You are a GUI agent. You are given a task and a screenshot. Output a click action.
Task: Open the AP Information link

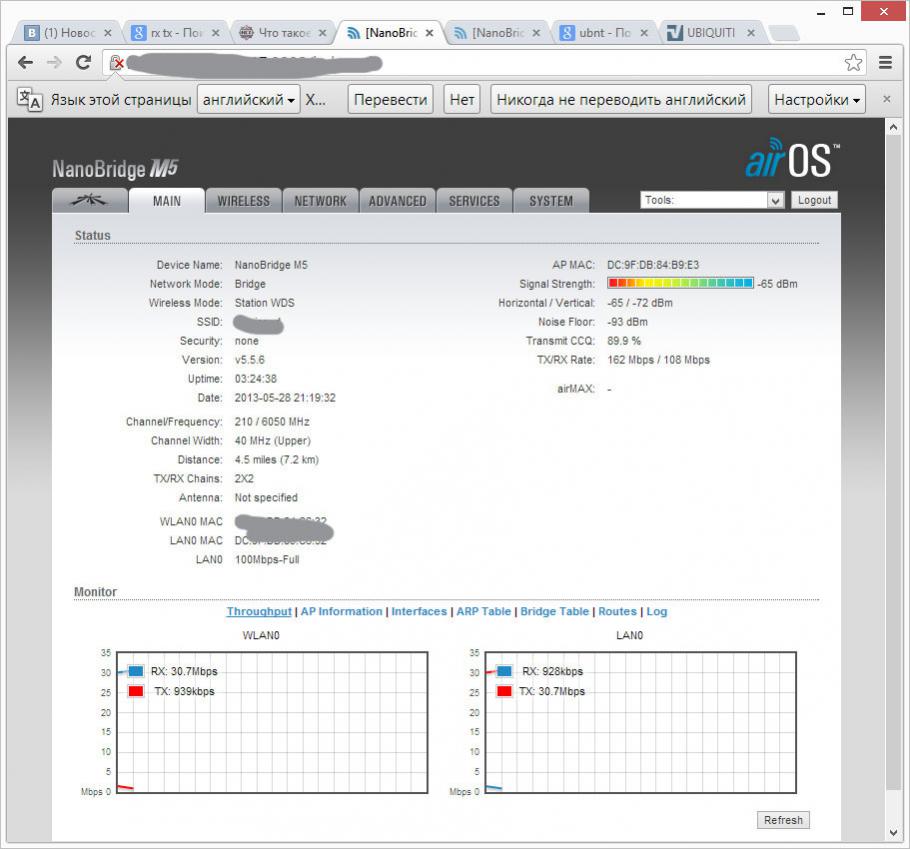pyautogui.click(x=342, y=611)
